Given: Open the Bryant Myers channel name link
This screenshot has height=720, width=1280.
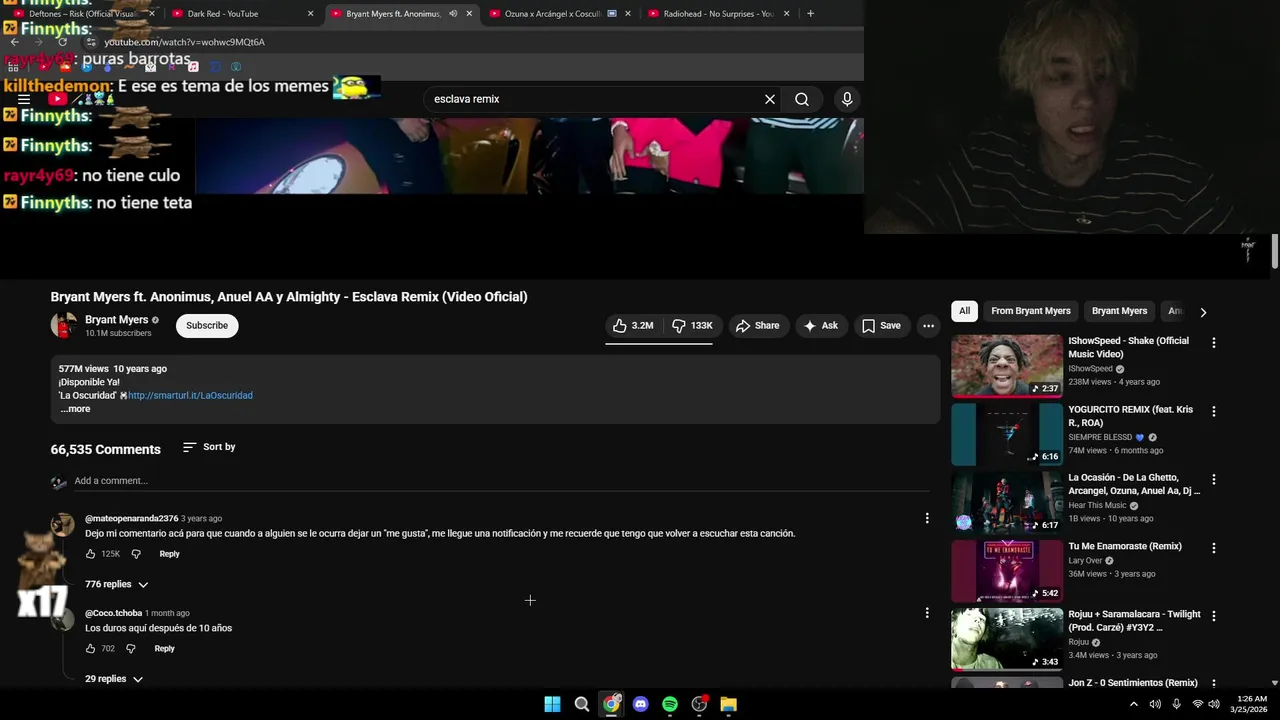Looking at the screenshot, I should [x=116, y=320].
